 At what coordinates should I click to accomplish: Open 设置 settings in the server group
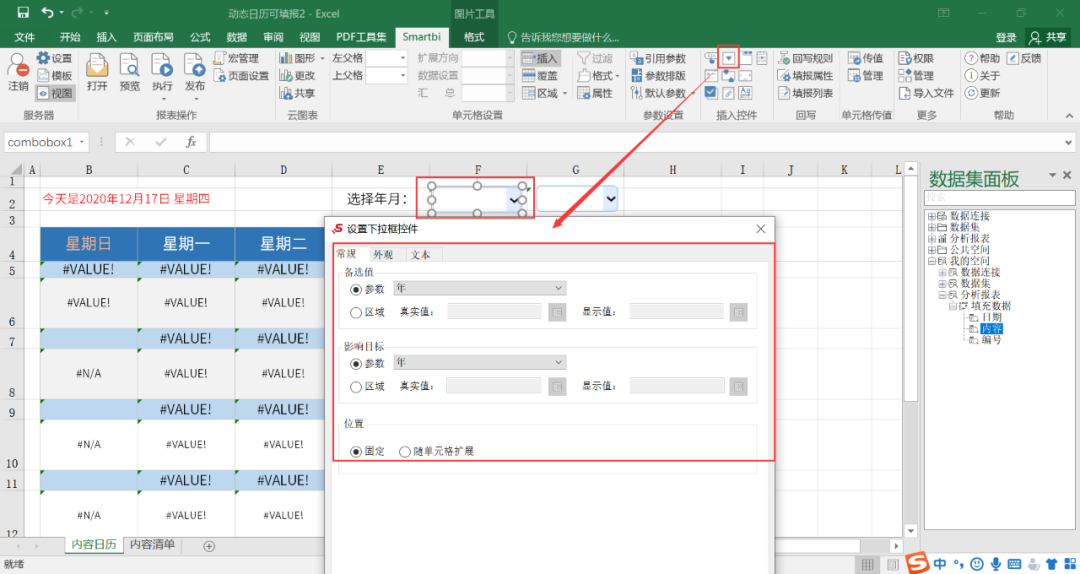point(54,59)
